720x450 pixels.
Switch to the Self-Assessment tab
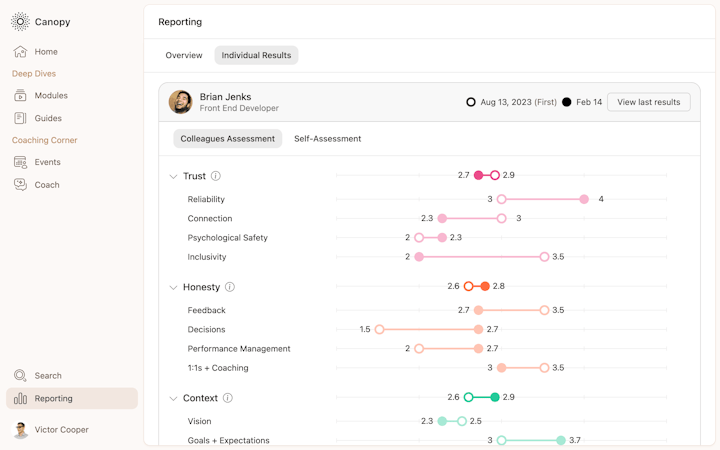tap(327, 139)
